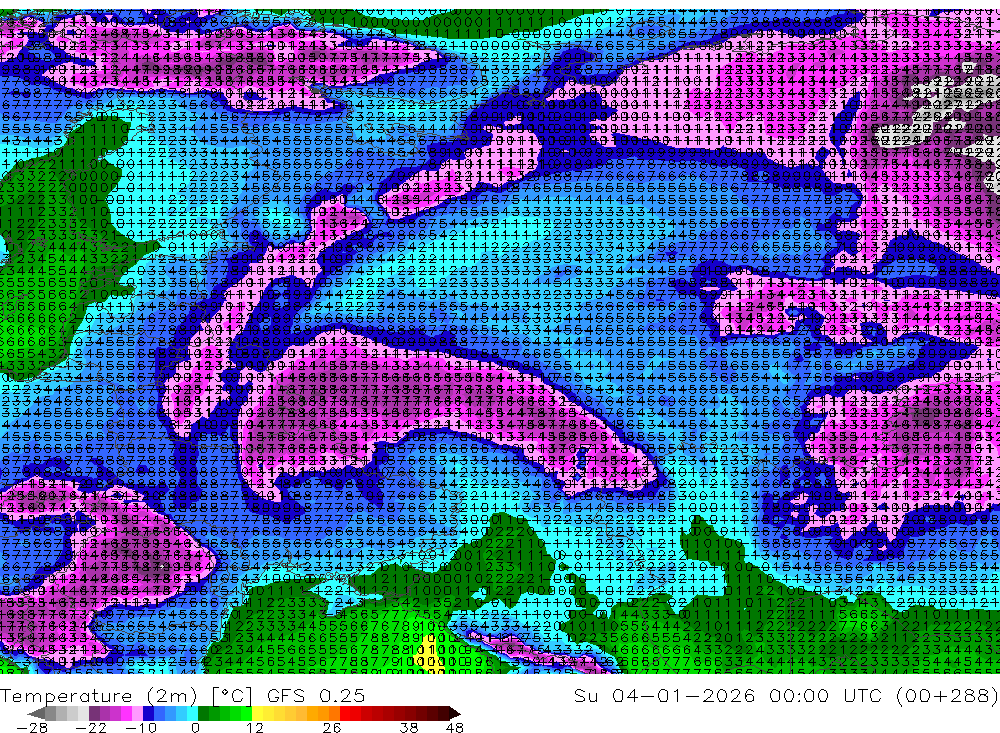Click the 'GFS 0.25' model label

(x=316, y=695)
